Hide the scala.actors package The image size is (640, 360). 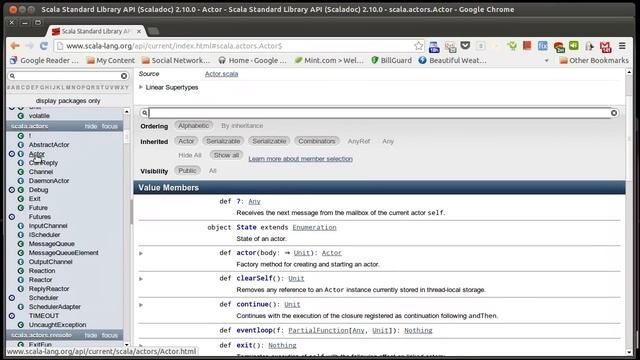(x=91, y=126)
